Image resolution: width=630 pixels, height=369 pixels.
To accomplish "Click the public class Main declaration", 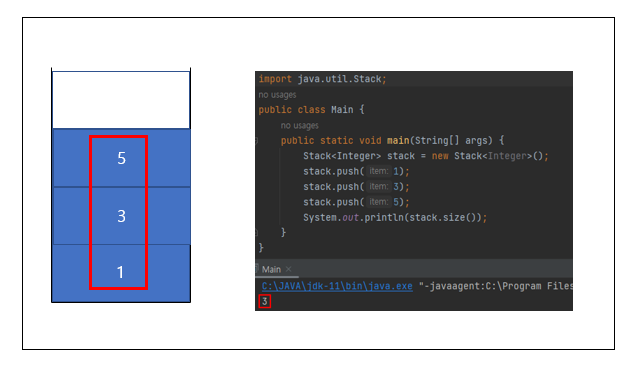I will pos(311,110).
